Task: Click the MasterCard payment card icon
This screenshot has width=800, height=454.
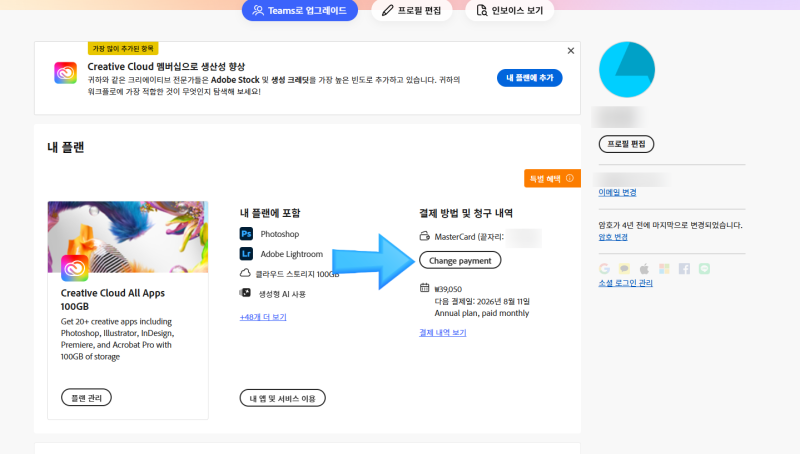Action: 424,236
